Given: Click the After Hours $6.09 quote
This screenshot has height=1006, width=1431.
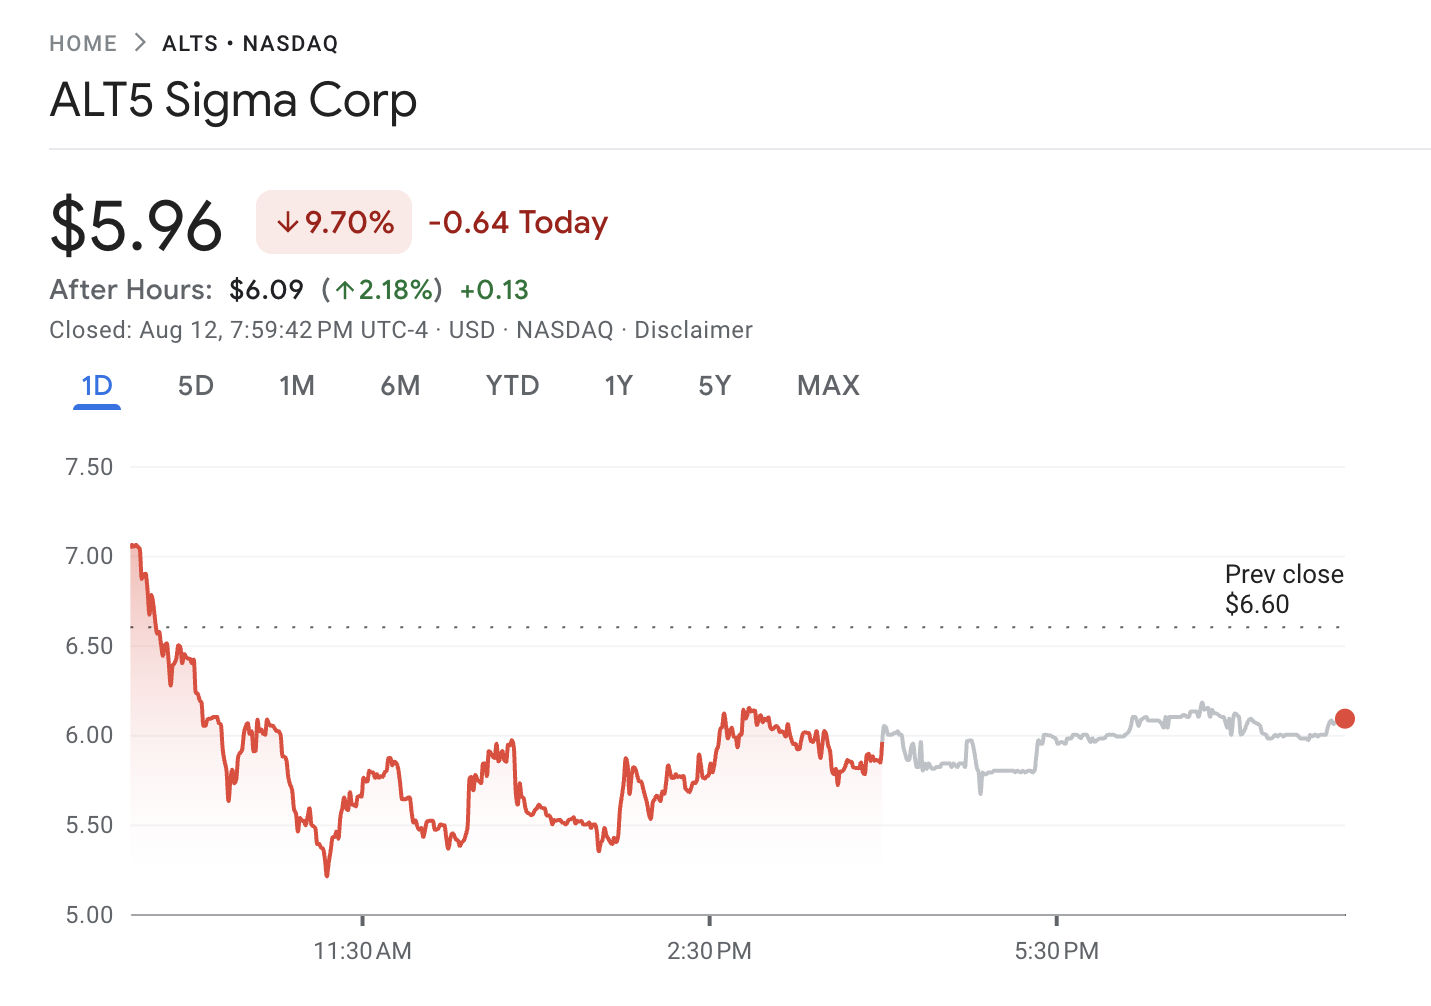Looking at the screenshot, I should (267, 289).
